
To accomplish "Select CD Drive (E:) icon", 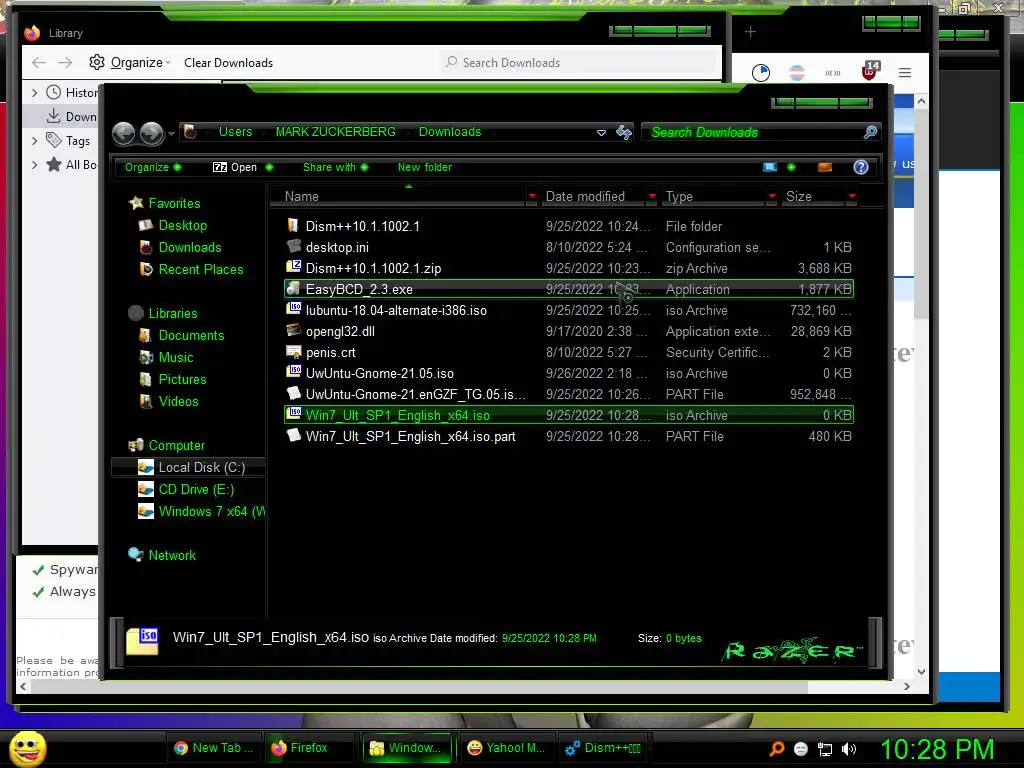I will 146,489.
